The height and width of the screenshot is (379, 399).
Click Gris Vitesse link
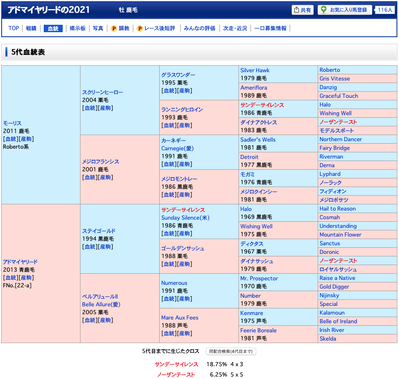(x=335, y=79)
